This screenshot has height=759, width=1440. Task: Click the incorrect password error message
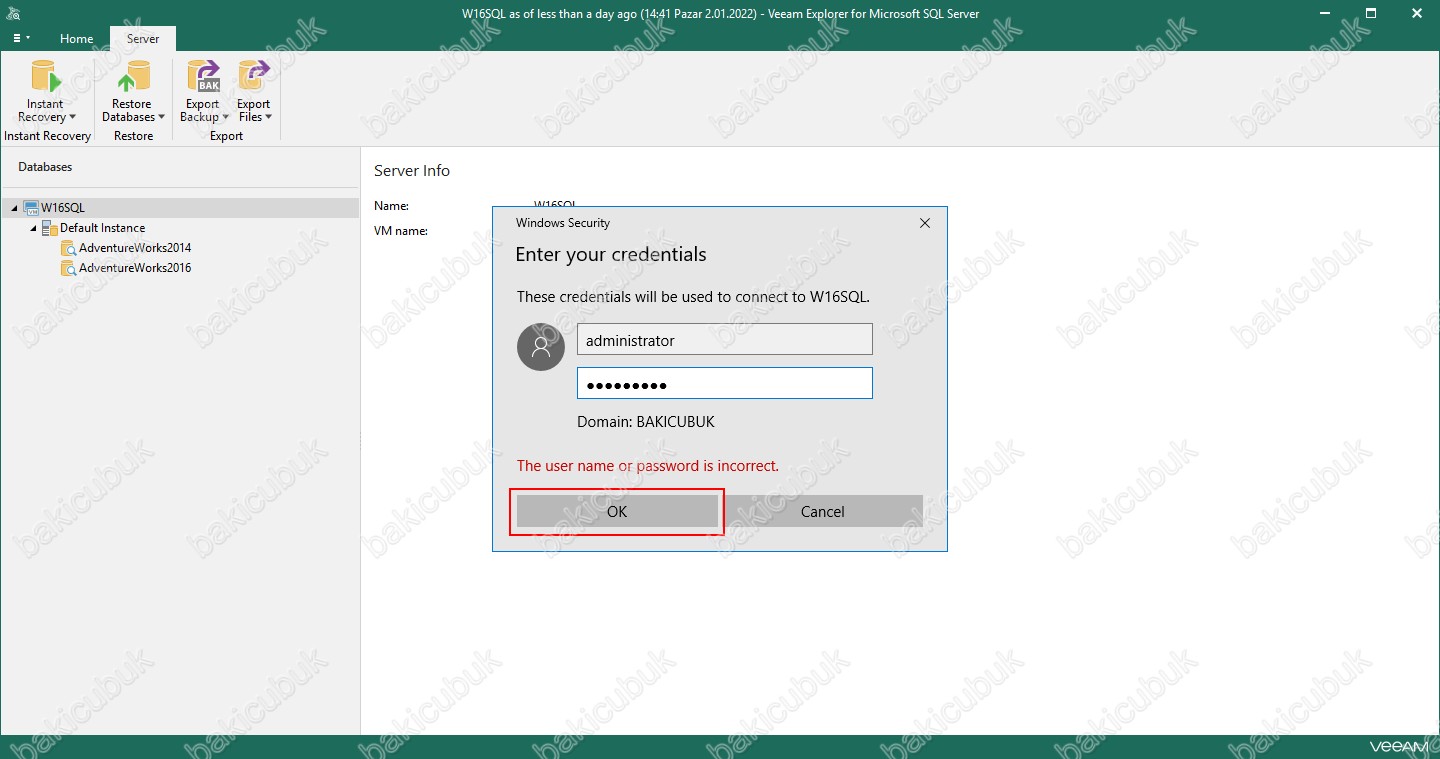pos(648,466)
